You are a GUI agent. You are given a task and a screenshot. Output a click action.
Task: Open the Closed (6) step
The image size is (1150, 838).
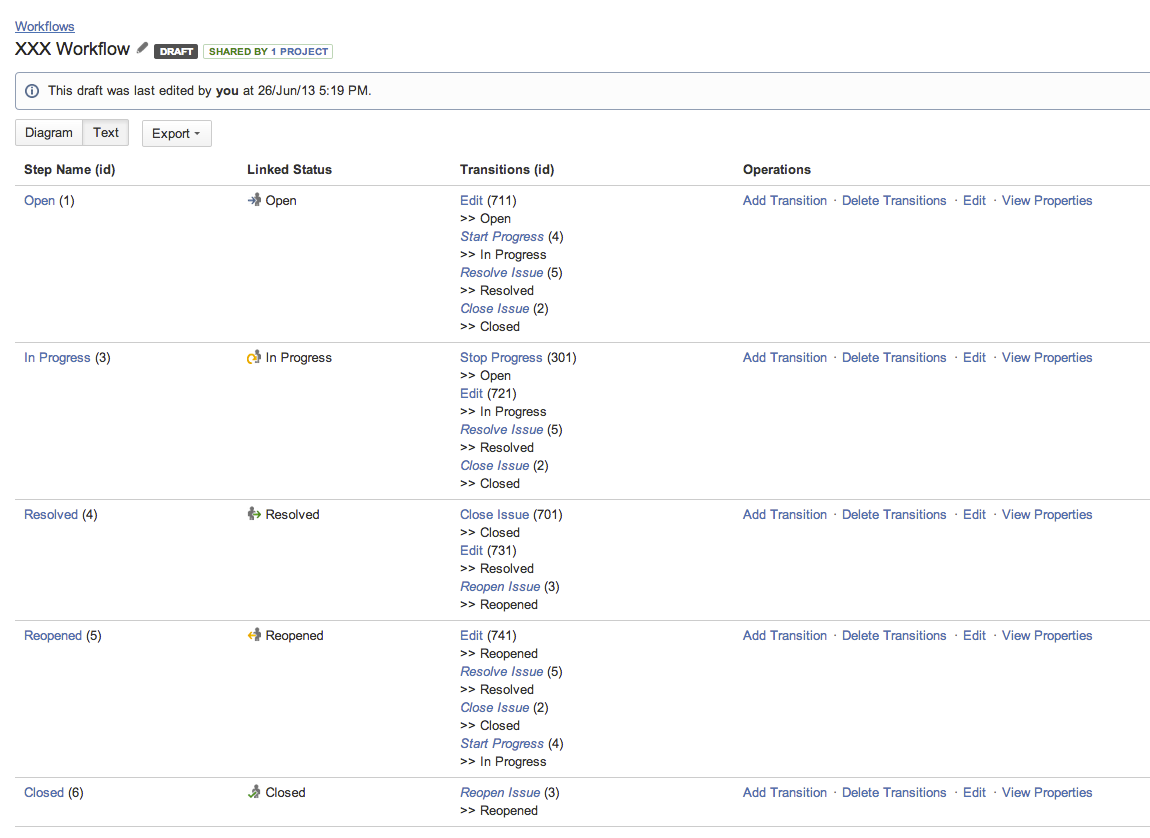tap(44, 793)
